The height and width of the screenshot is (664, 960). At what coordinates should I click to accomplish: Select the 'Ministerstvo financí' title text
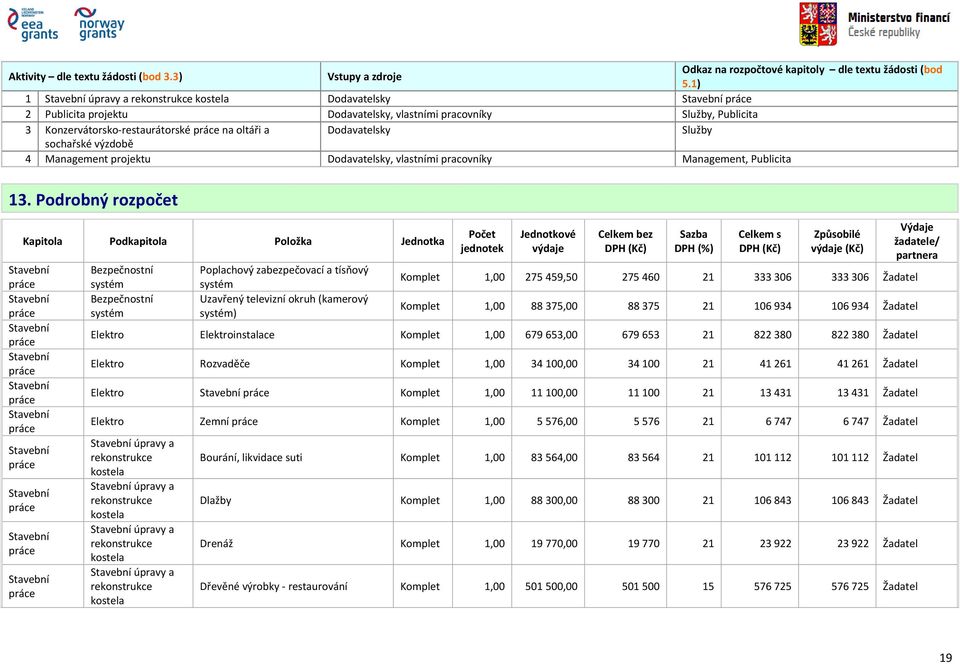pyautogui.click(x=899, y=18)
